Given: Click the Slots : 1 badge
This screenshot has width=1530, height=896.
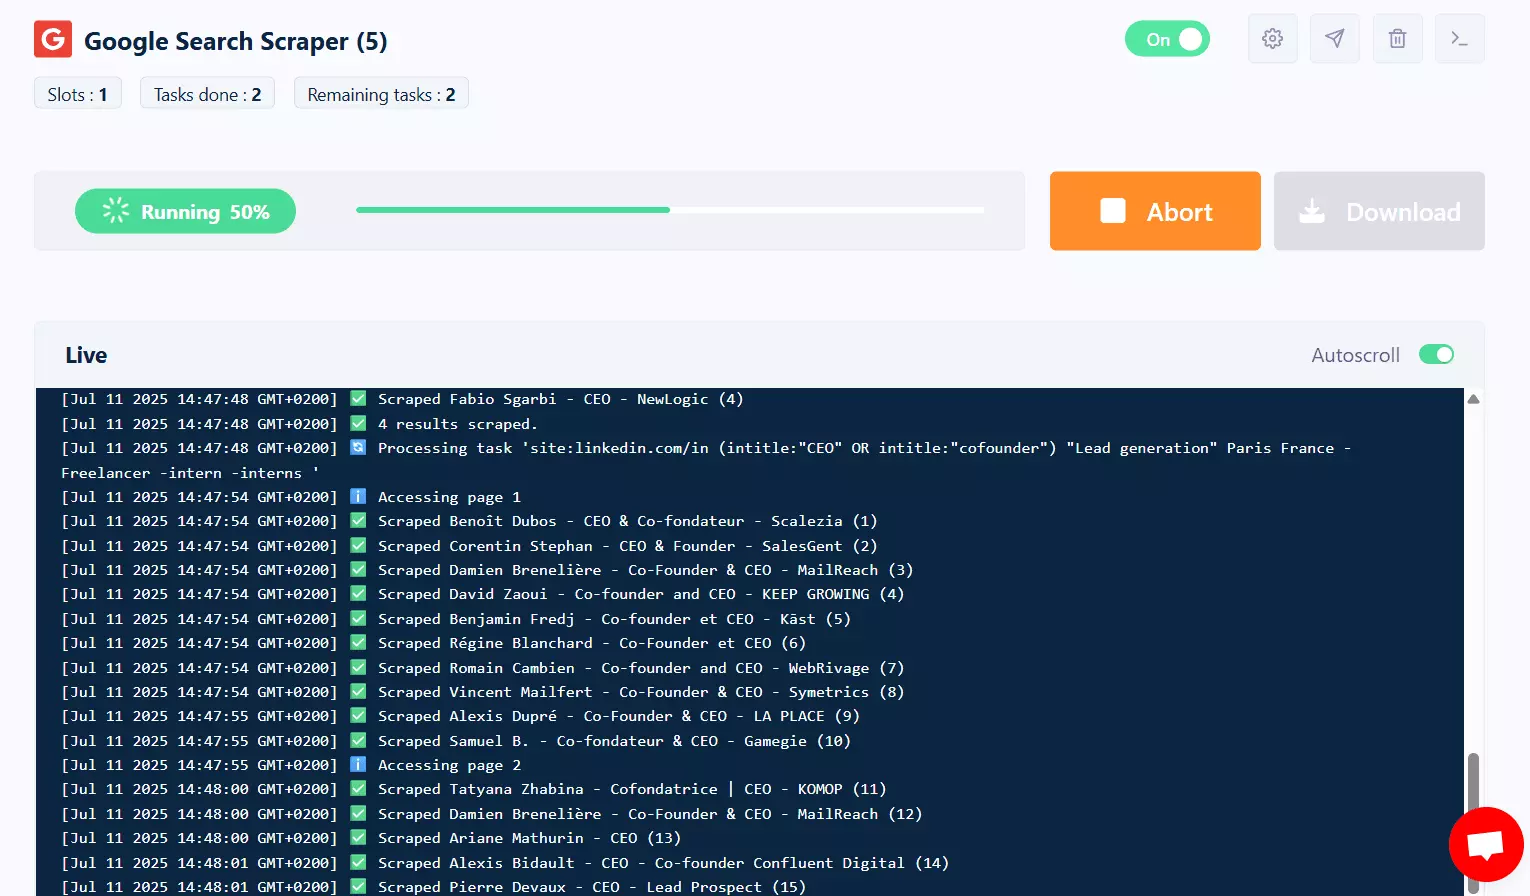Looking at the screenshot, I should point(77,93).
